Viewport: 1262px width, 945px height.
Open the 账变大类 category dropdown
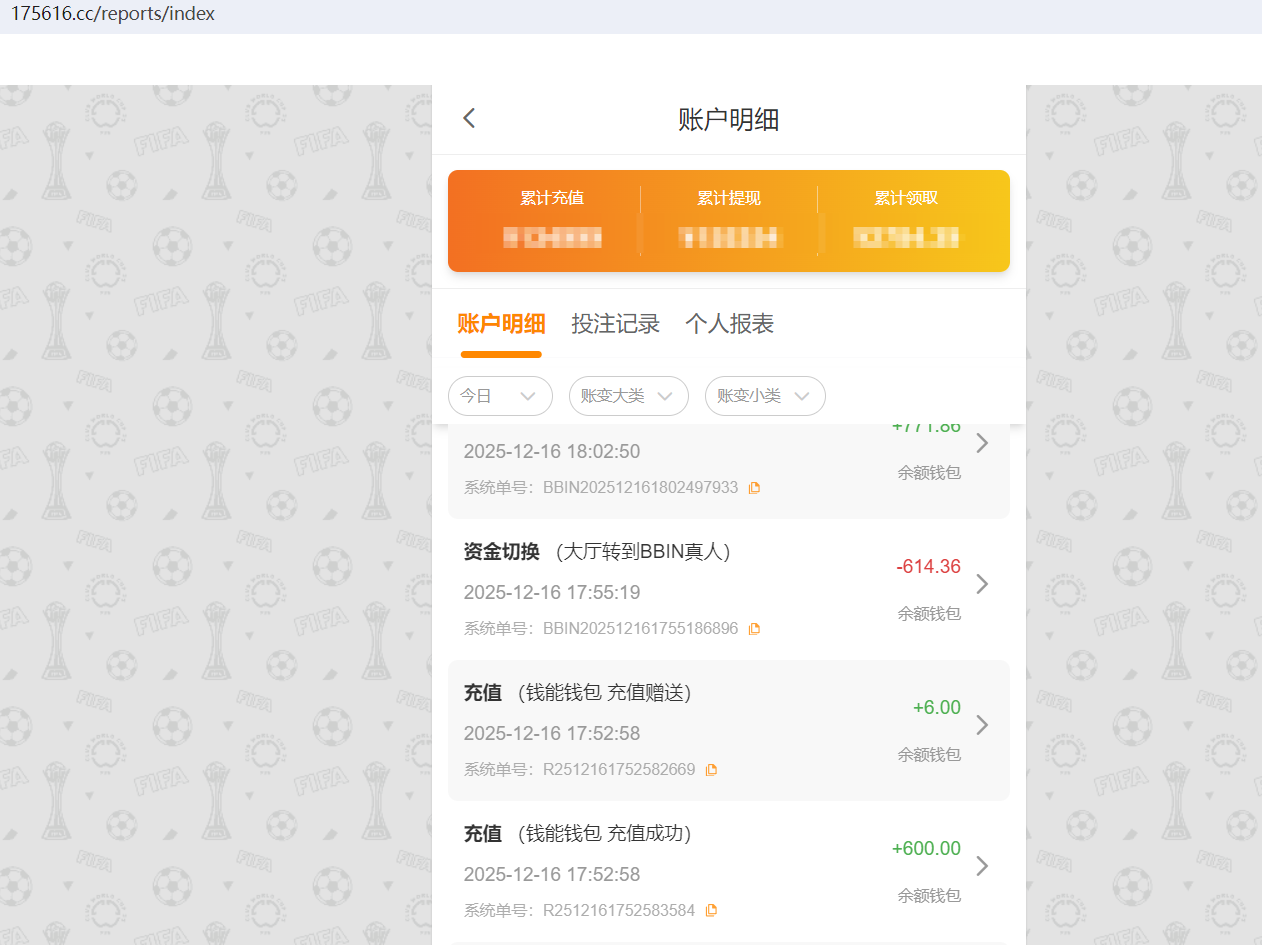[628, 396]
